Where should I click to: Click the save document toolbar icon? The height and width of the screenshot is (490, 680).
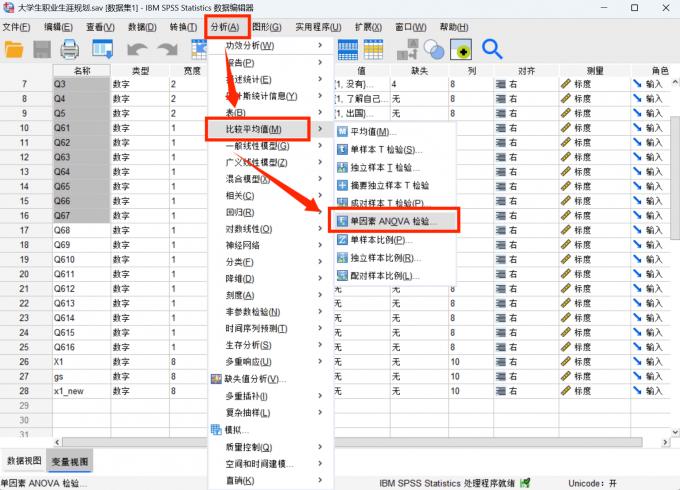(42, 49)
